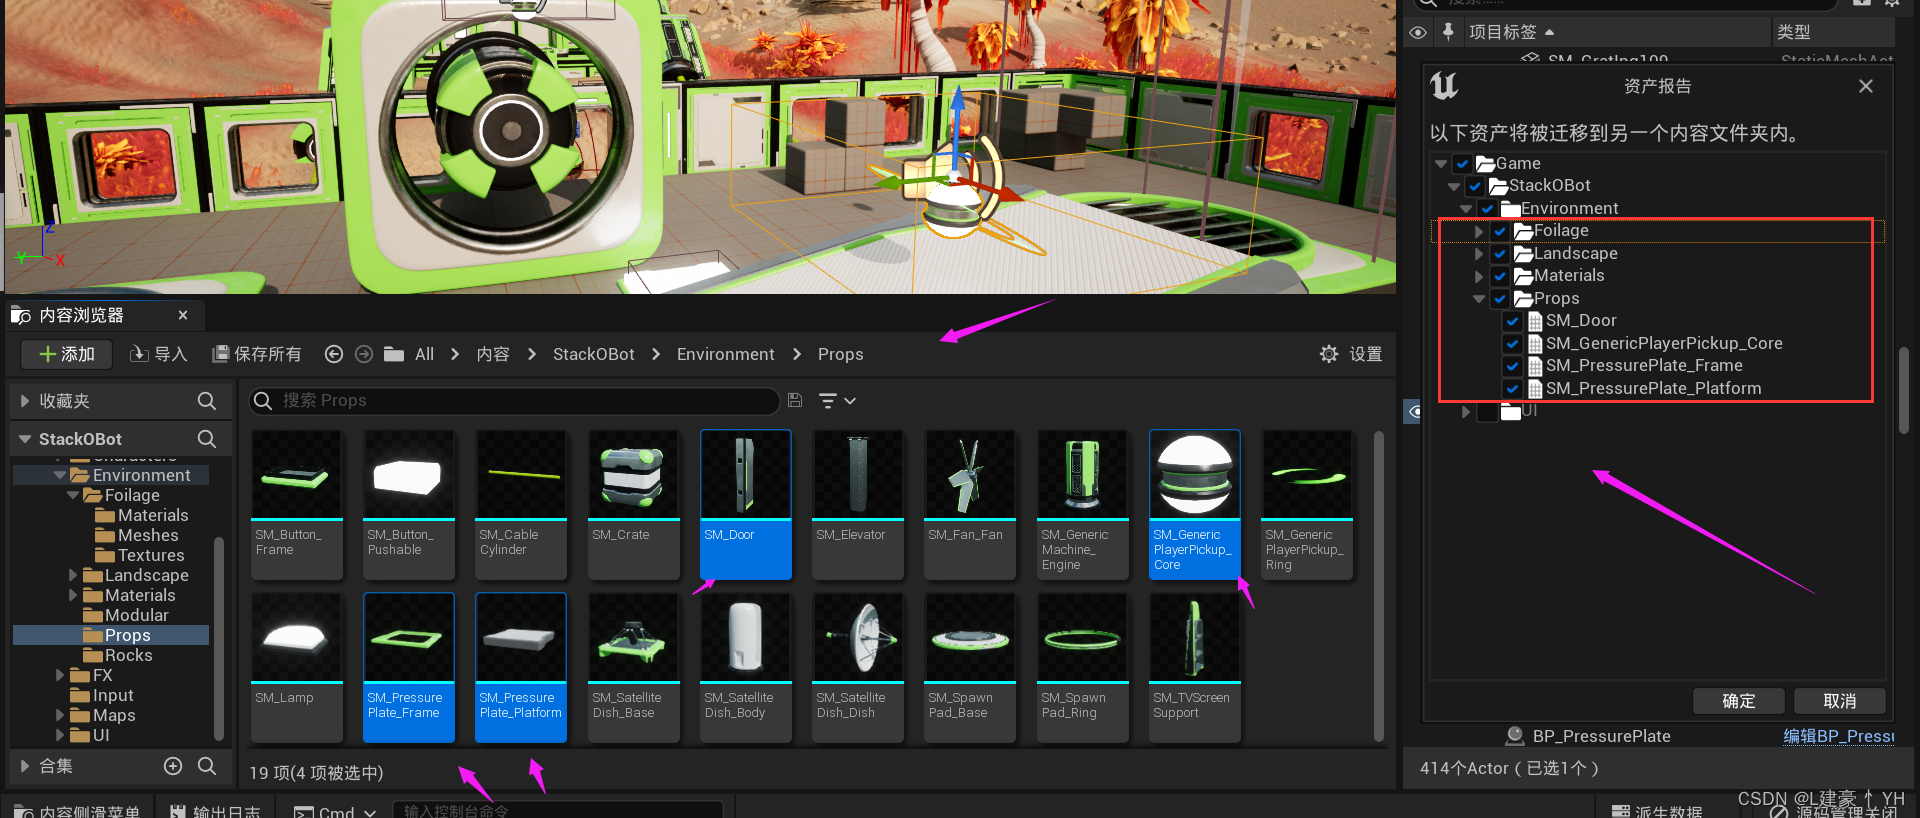Select the SM_Elevator asset thumbnail

click(x=857, y=505)
